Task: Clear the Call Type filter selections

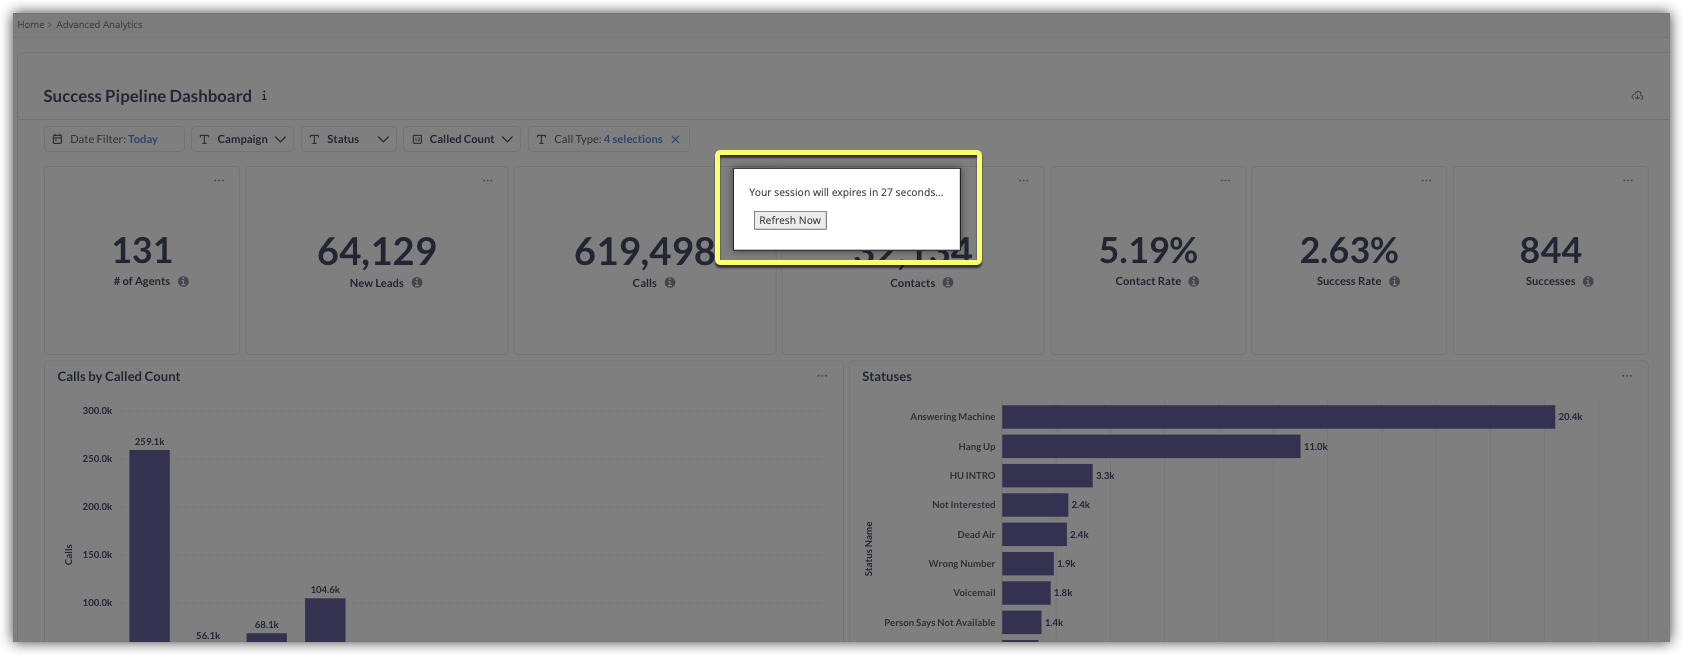Action: [x=675, y=139]
